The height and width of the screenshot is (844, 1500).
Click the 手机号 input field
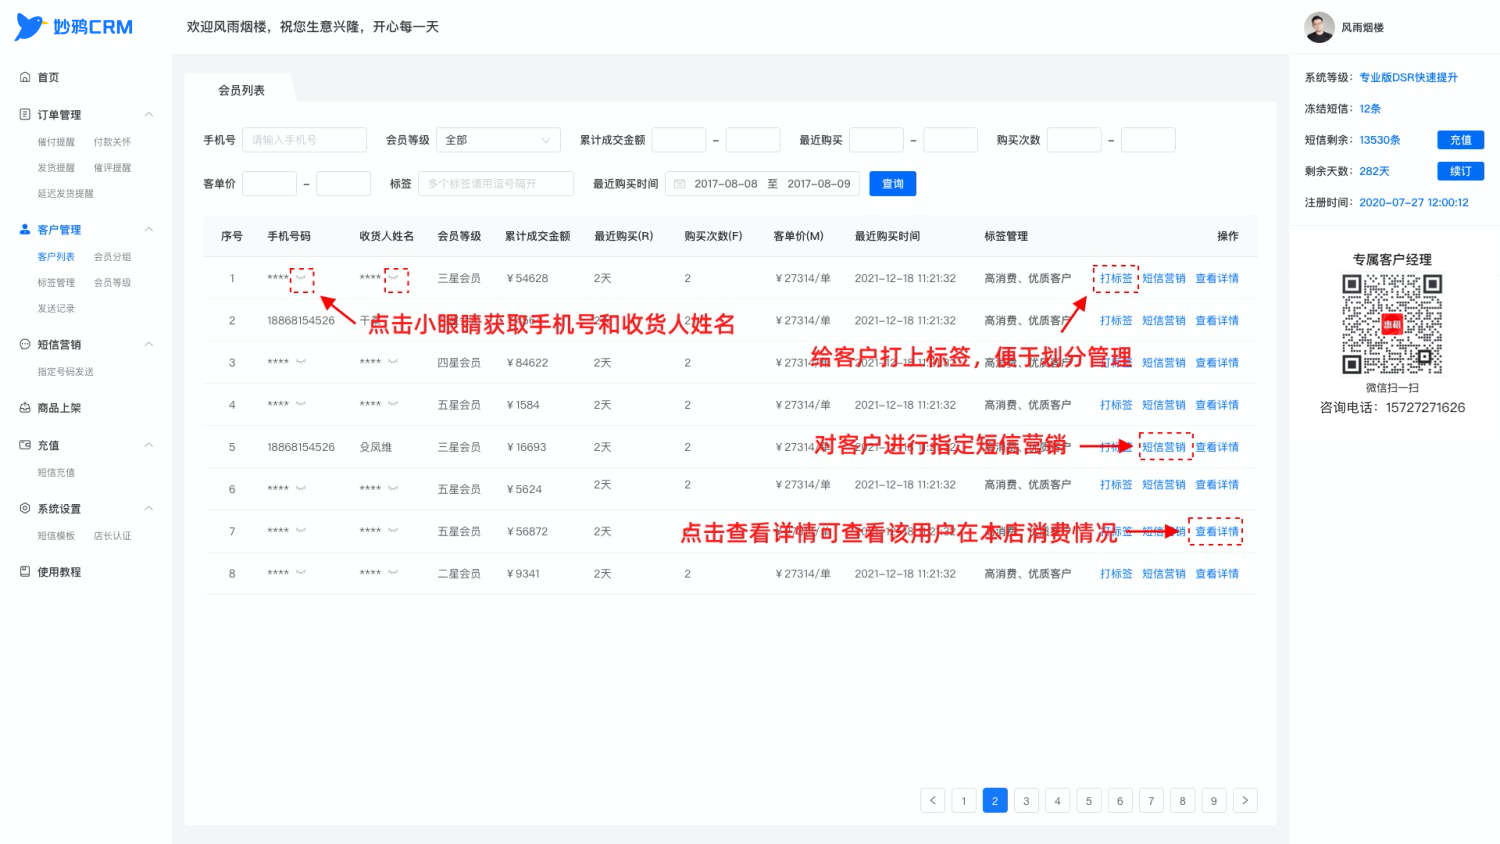point(304,140)
